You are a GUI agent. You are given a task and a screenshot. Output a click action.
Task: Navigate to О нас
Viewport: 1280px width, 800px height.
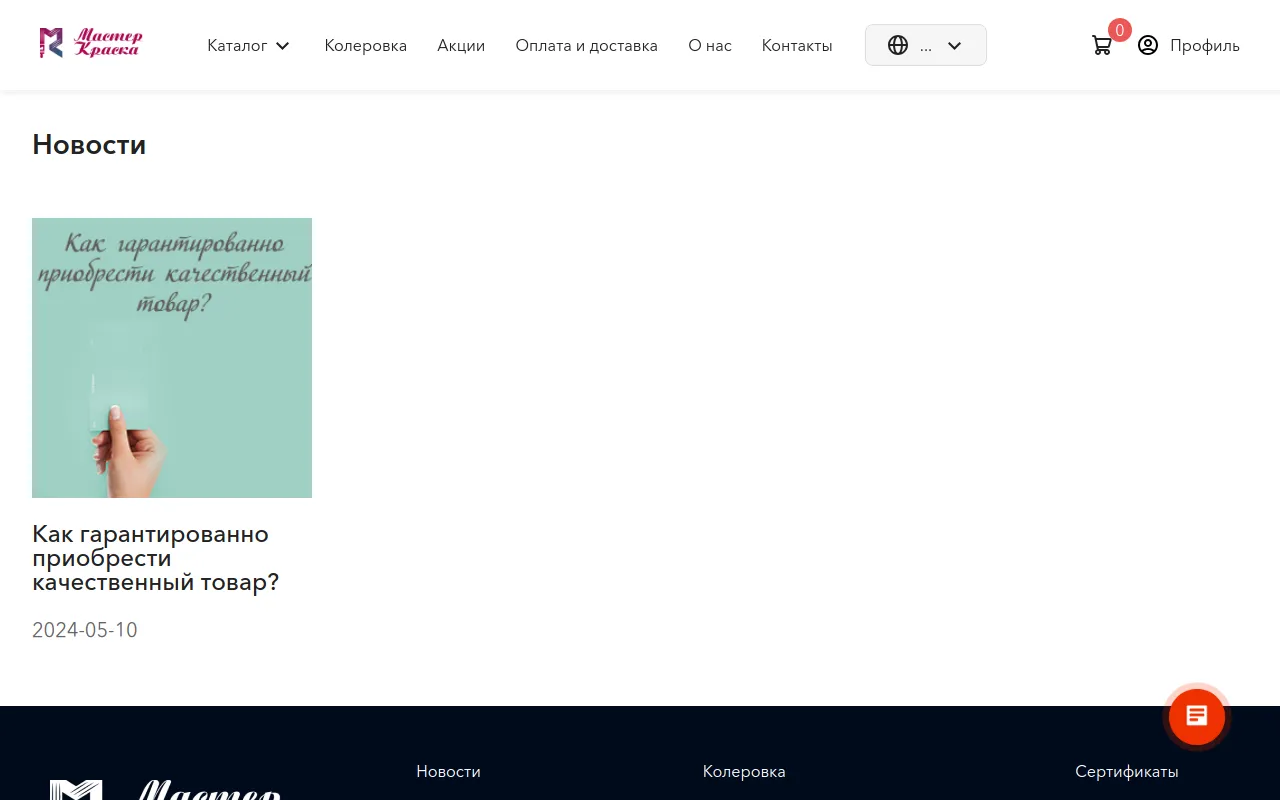point(710,45)
